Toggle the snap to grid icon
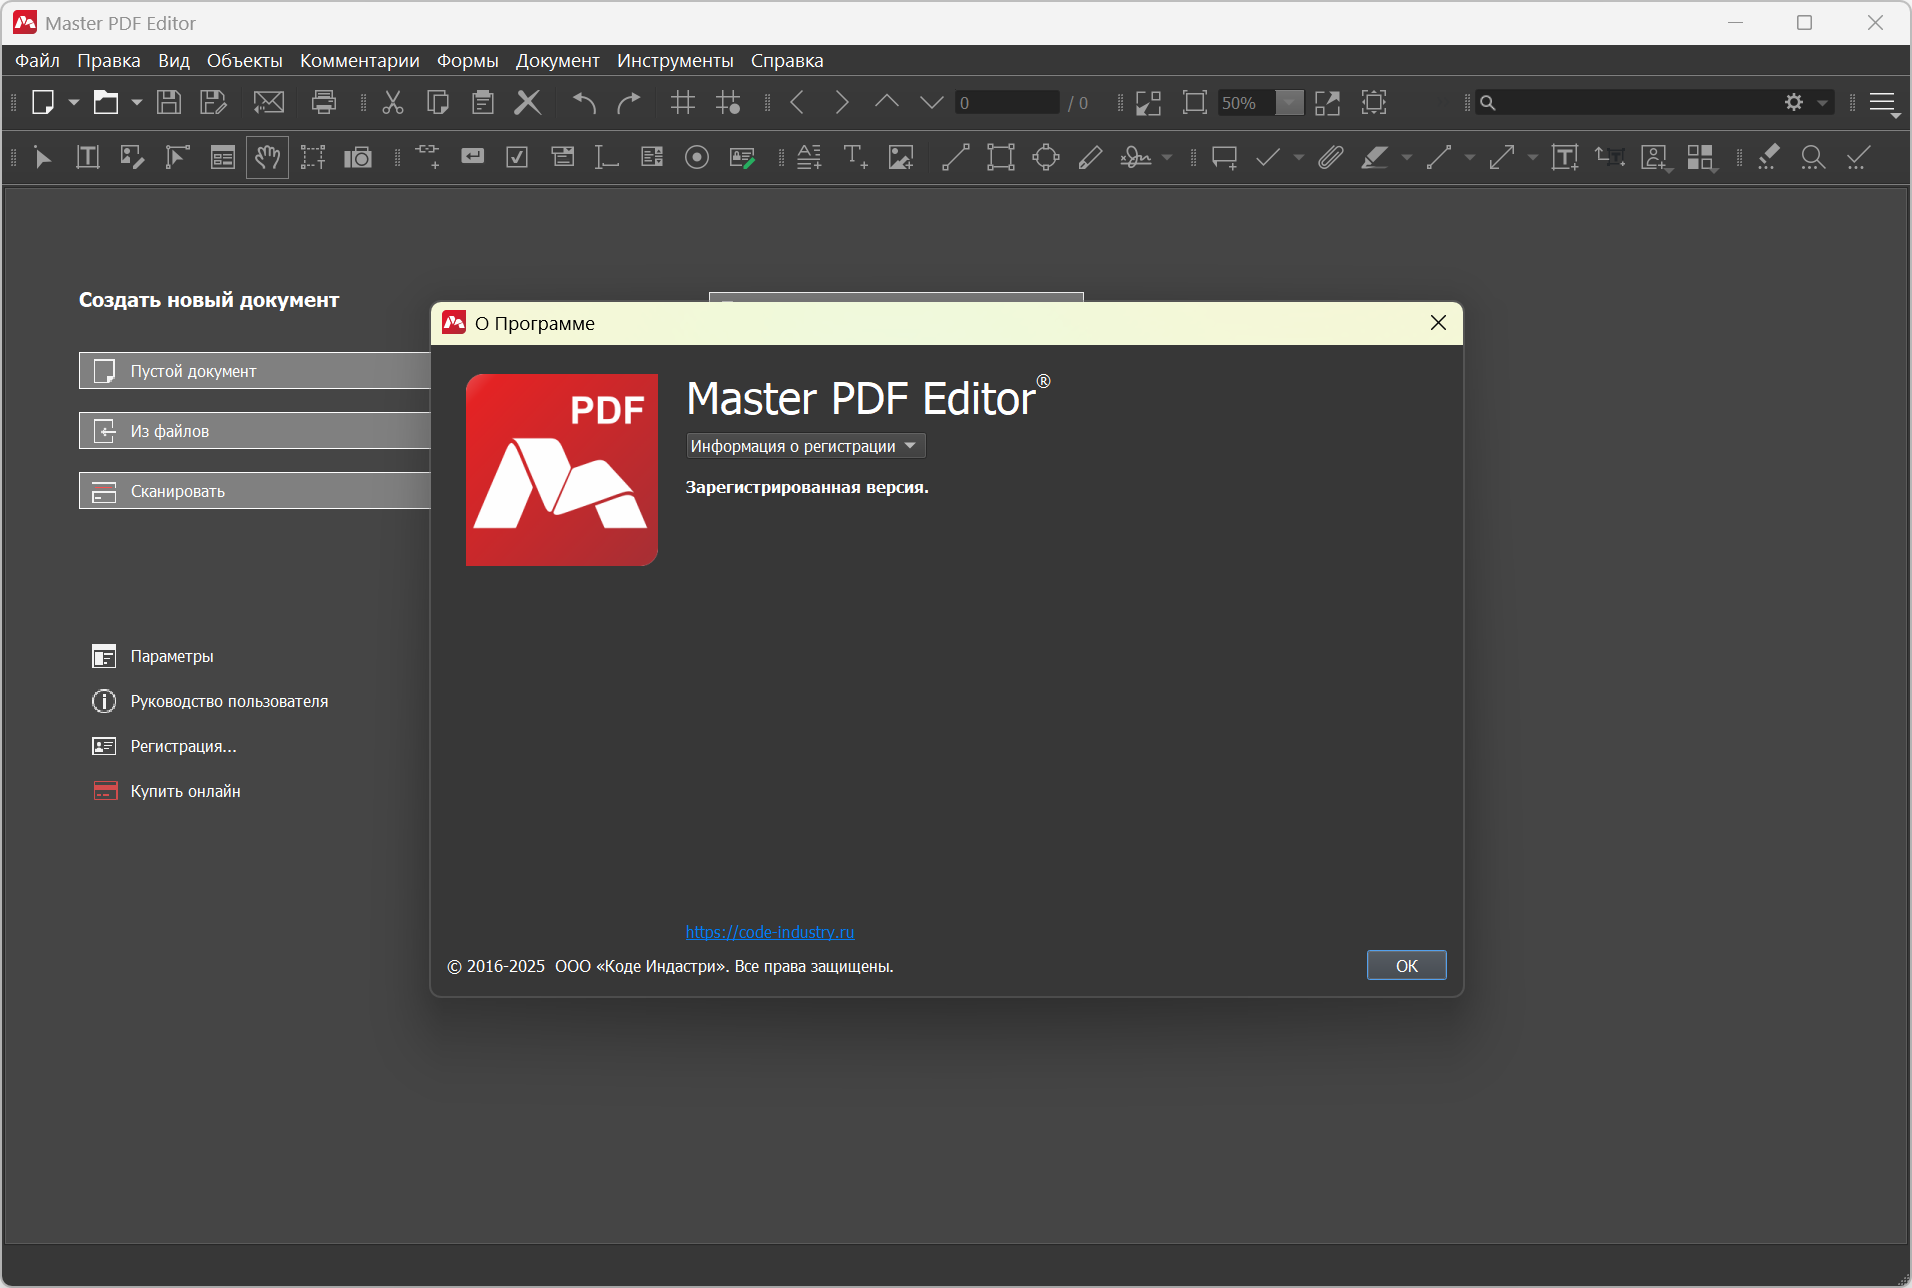The image size is (1912, 1288). tap(728, 102)
